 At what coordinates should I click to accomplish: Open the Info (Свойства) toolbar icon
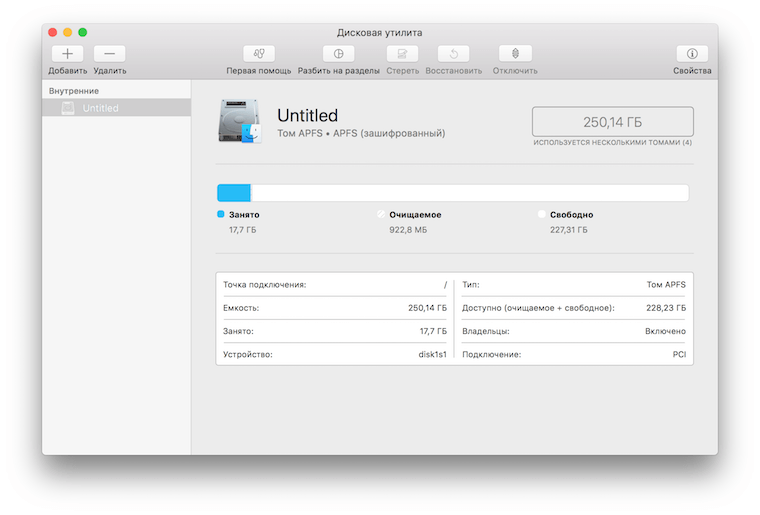point(692,54)
